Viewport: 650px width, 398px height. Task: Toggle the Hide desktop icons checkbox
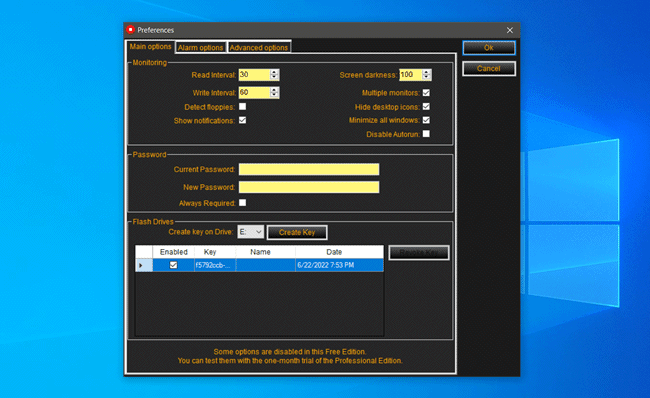click(426, 107)
